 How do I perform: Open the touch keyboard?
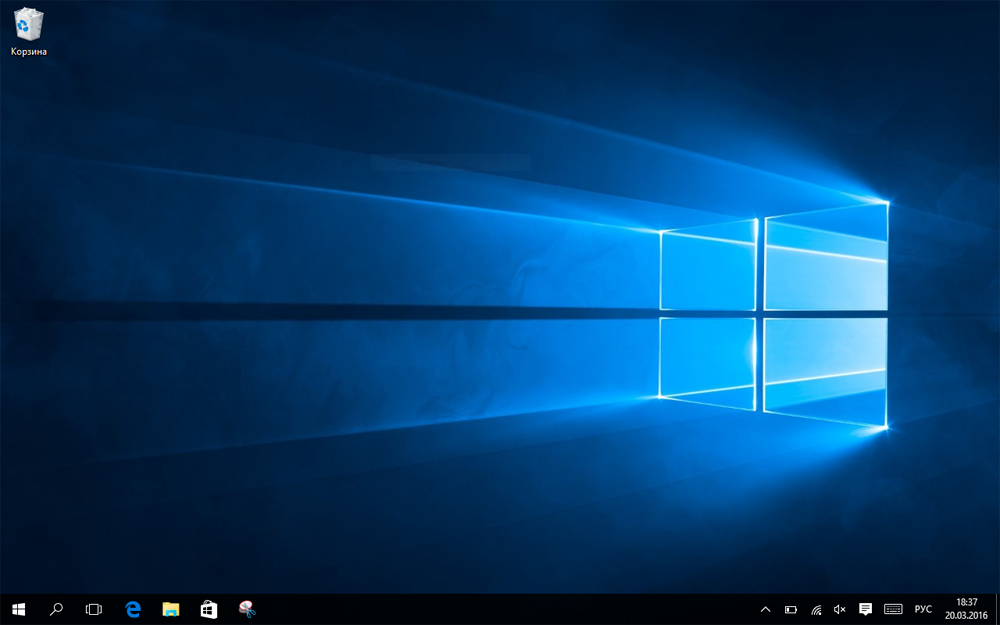point(893,610)
